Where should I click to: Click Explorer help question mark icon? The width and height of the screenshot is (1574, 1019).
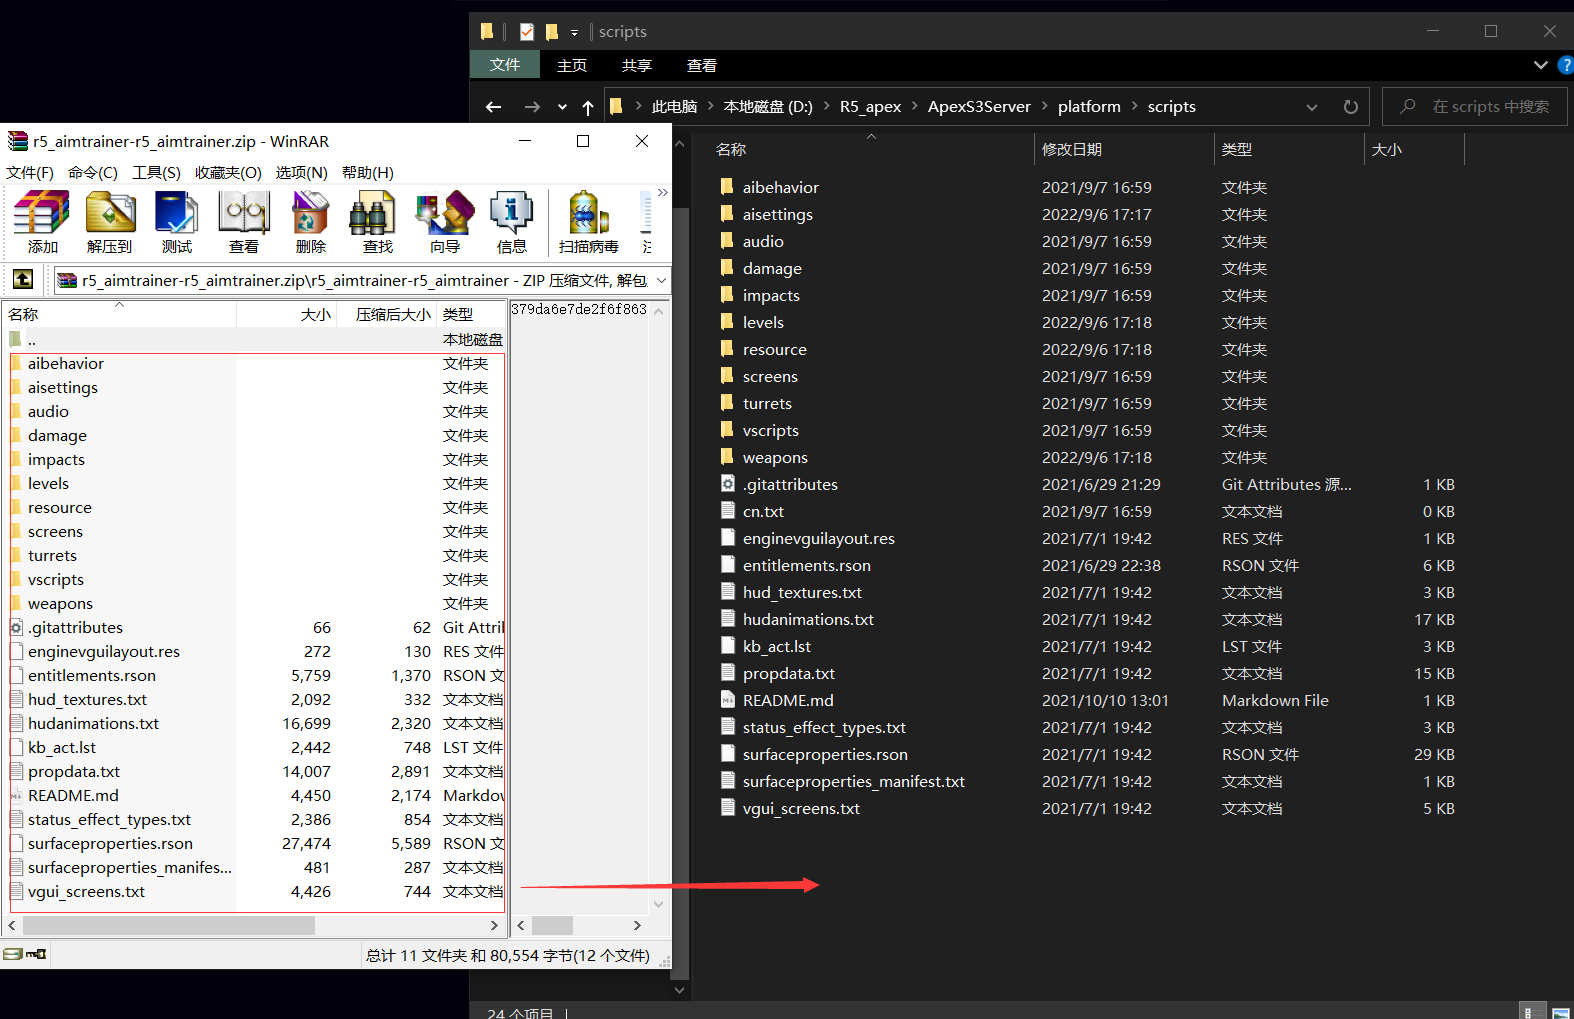tap(1566, 65)
